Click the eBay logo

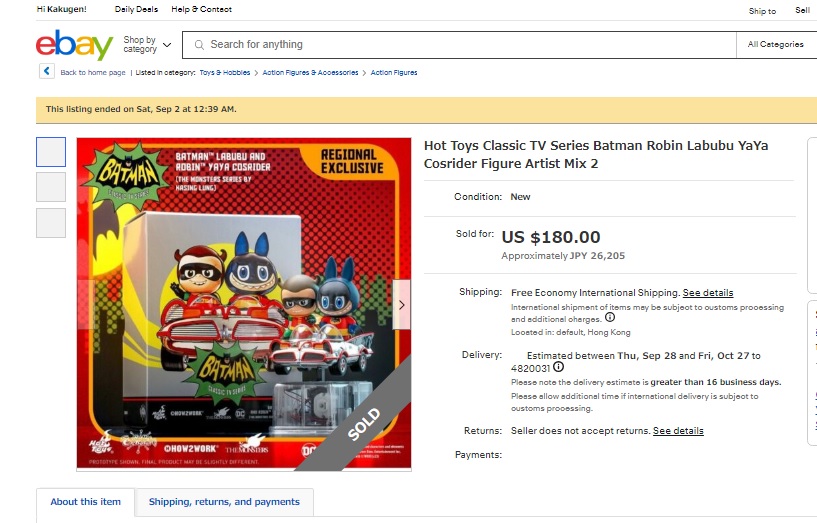click(x=75, y=45)
